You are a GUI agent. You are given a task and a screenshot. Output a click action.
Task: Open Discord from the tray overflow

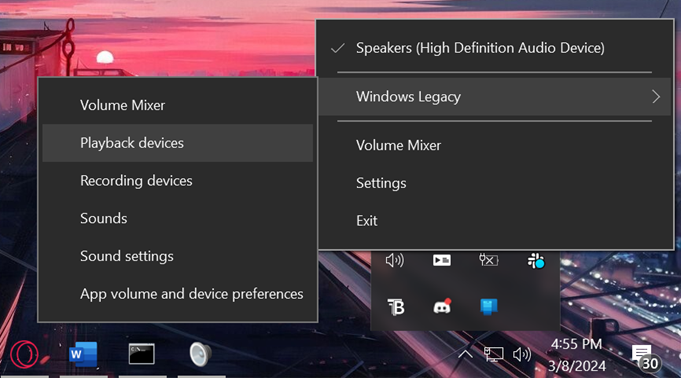442,307
